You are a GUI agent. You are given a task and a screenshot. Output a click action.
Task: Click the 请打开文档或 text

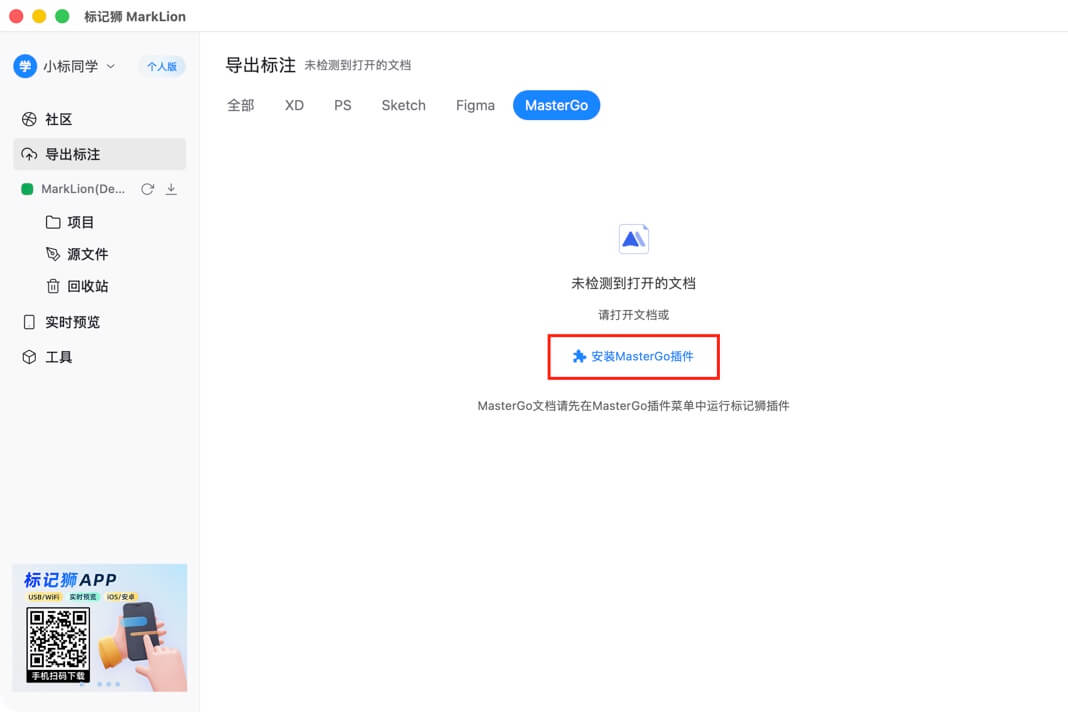pyautogui.click(x=633, y=315)
